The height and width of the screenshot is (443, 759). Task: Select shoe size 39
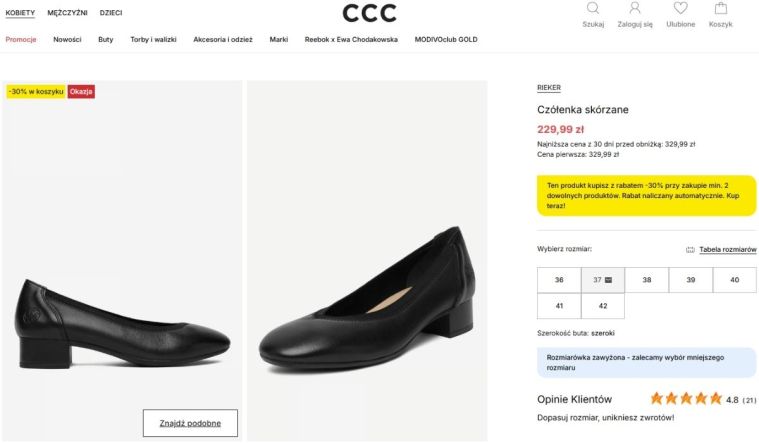point(691,280)
